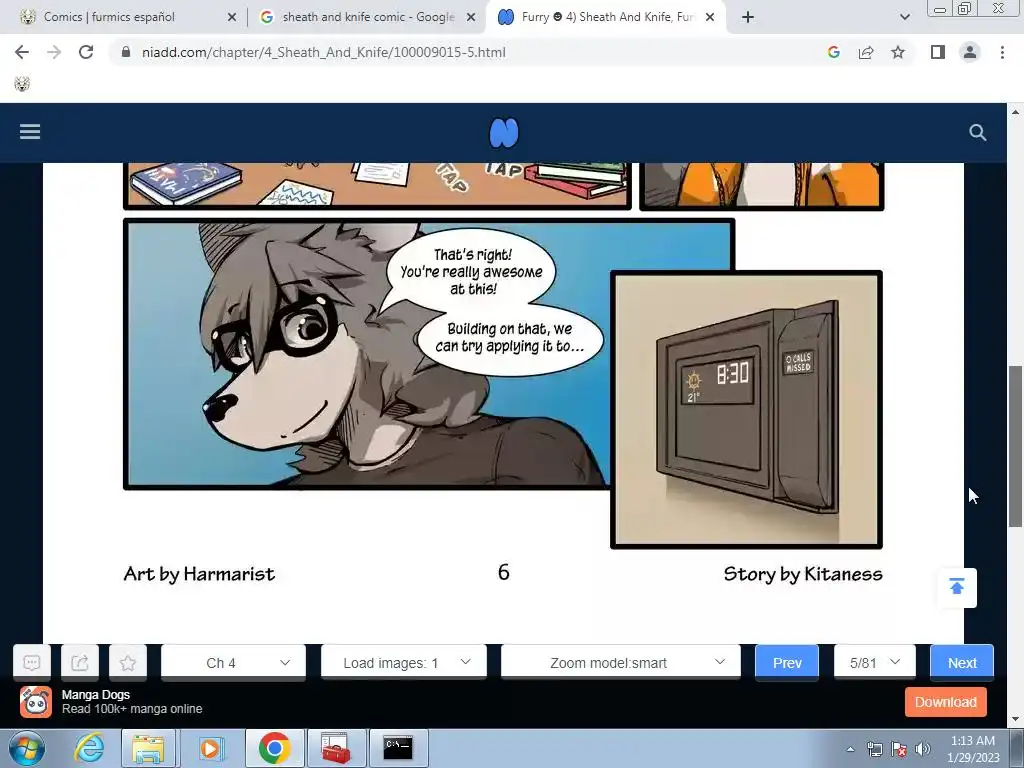Show hidden tray icons arrow
Viewport: 1024px width, 768px height.
pyautogui.click(x=850, y=749)
